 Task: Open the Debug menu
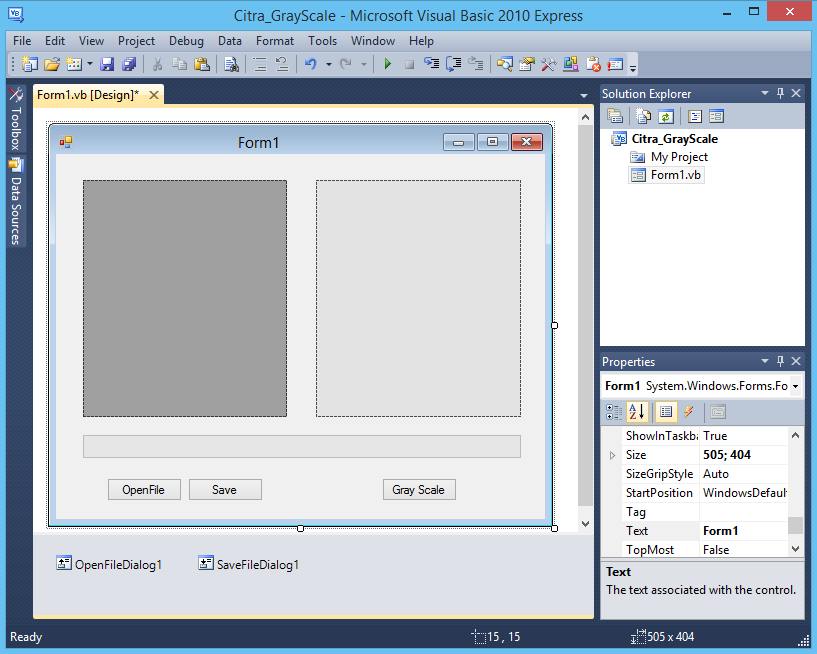point(186,41)
